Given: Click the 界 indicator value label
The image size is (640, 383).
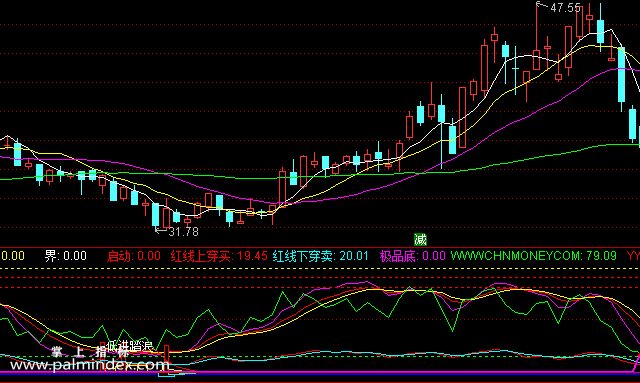Looking at the screenshot, I should (65, 256).
